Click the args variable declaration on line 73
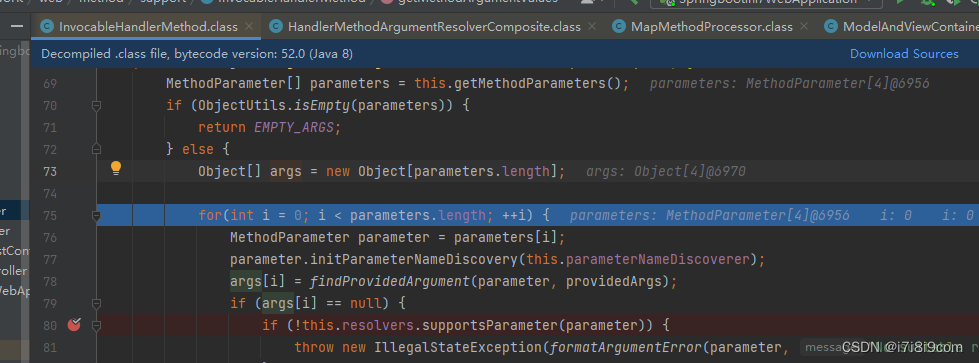Viewport: 979px width, 363px height. click(286, 171)
